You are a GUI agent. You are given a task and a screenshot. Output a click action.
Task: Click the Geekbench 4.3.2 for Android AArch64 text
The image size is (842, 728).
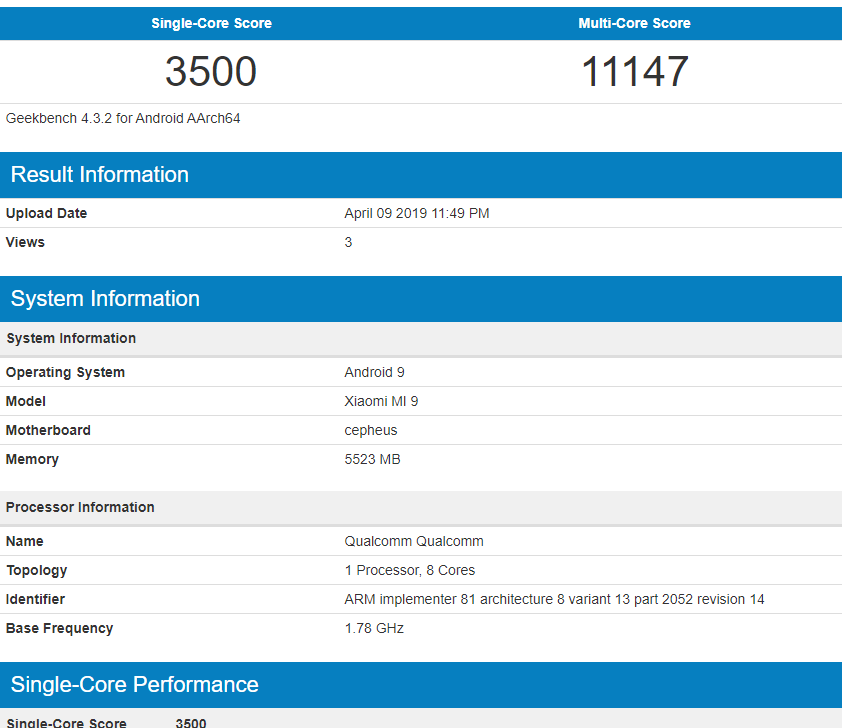point(123,118)
